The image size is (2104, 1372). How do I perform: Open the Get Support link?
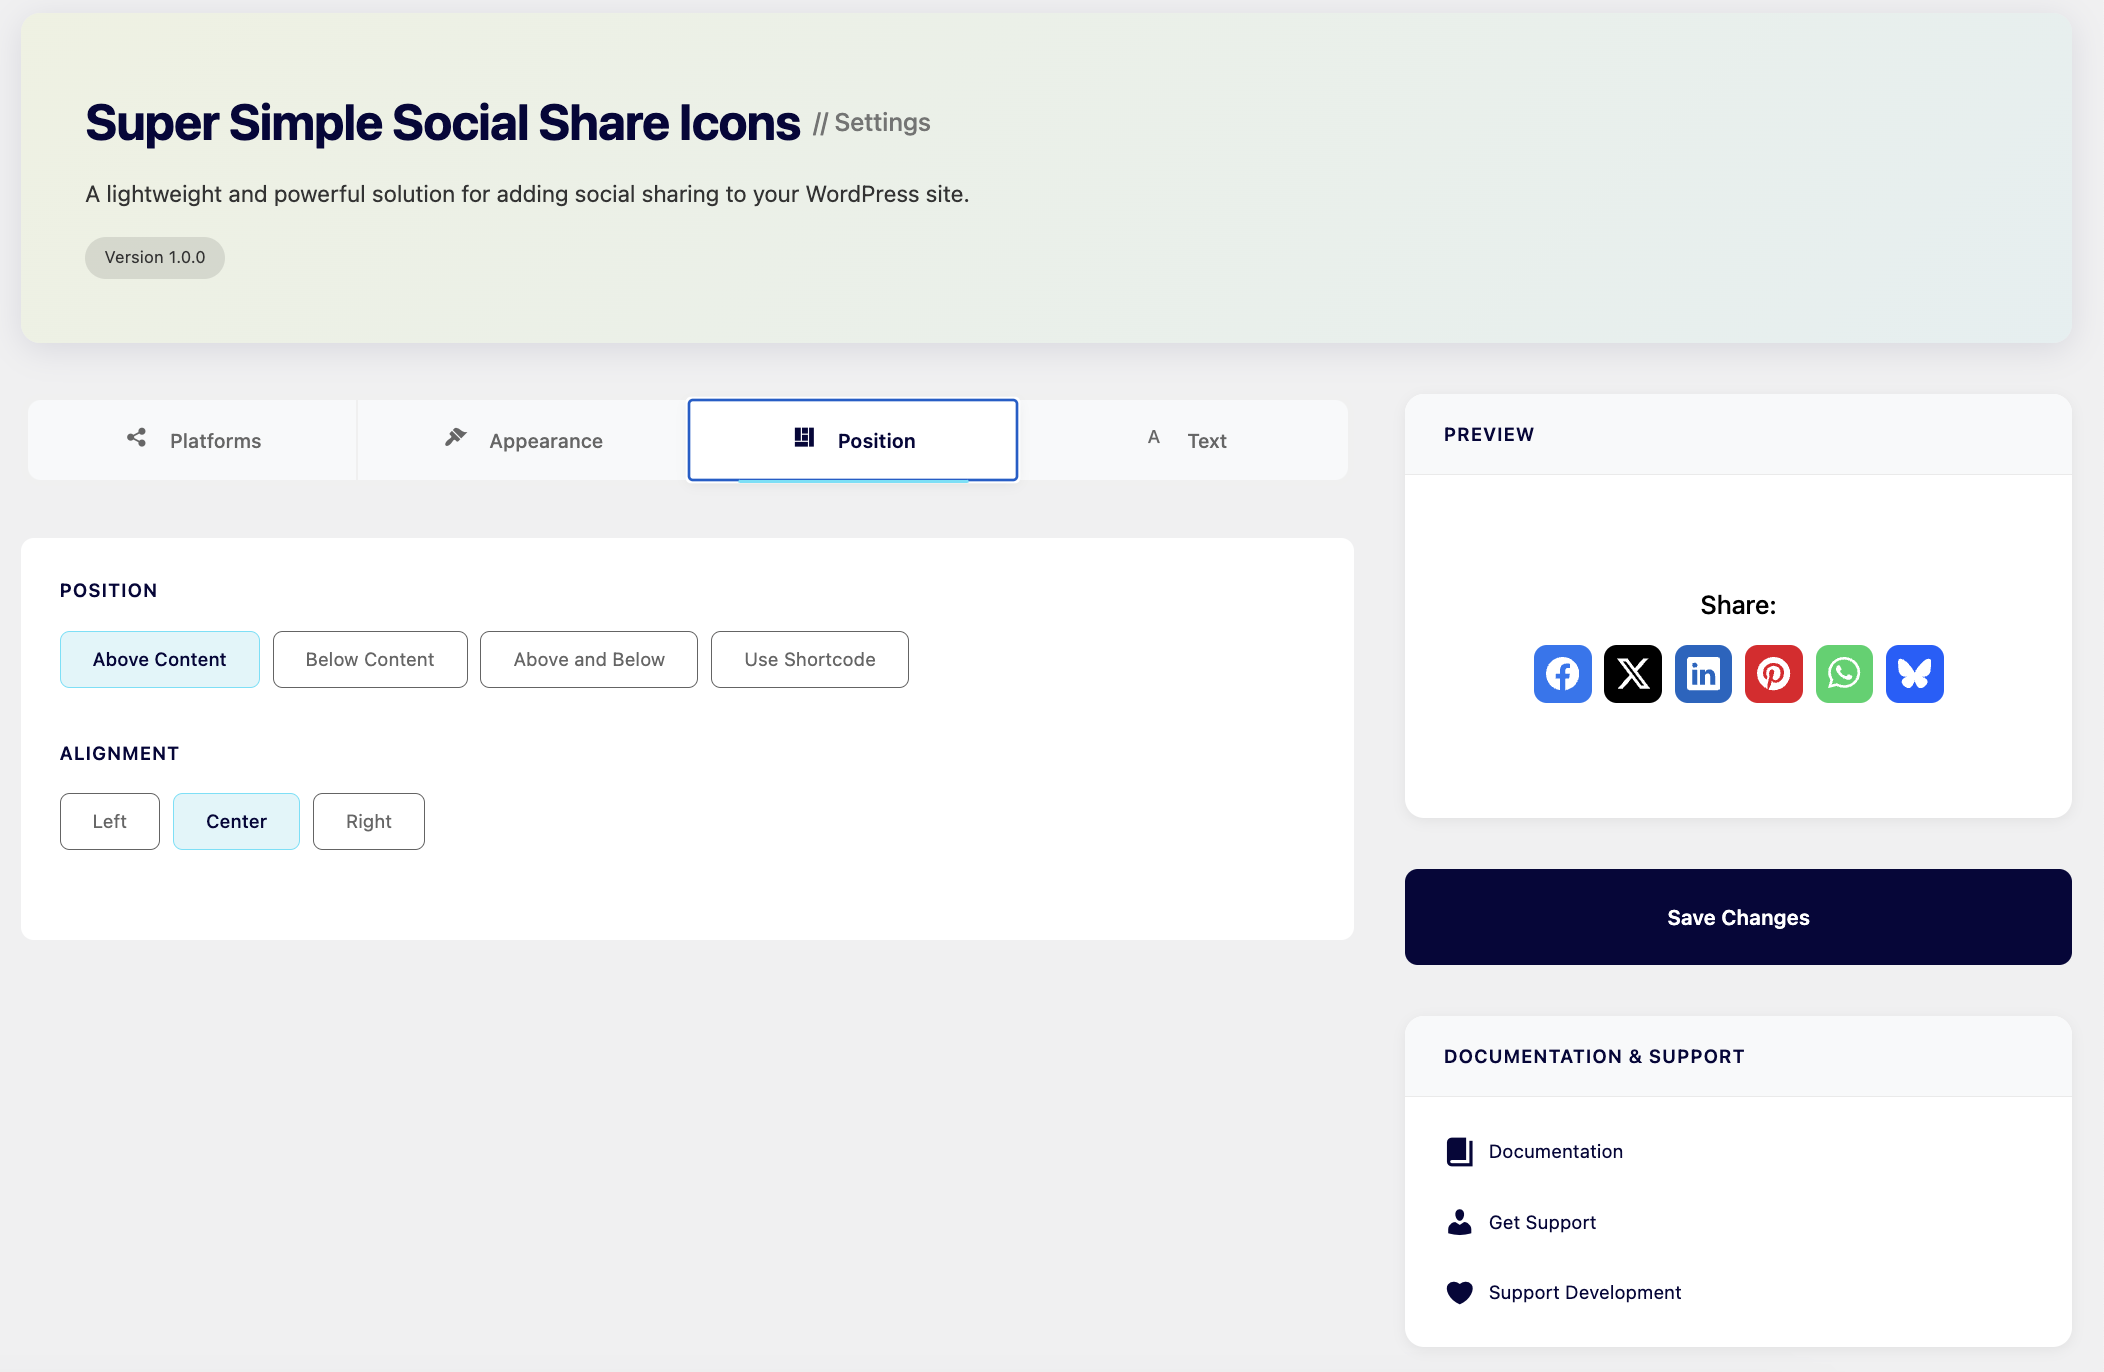[x=1542, y=1222]
